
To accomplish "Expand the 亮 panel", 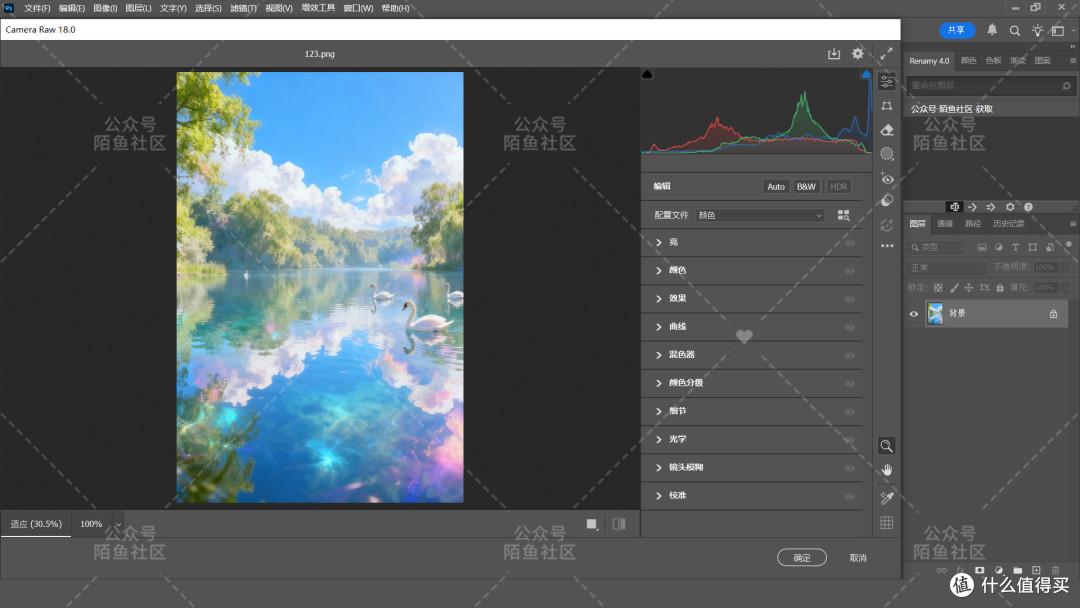I will (x=658, y=242).
